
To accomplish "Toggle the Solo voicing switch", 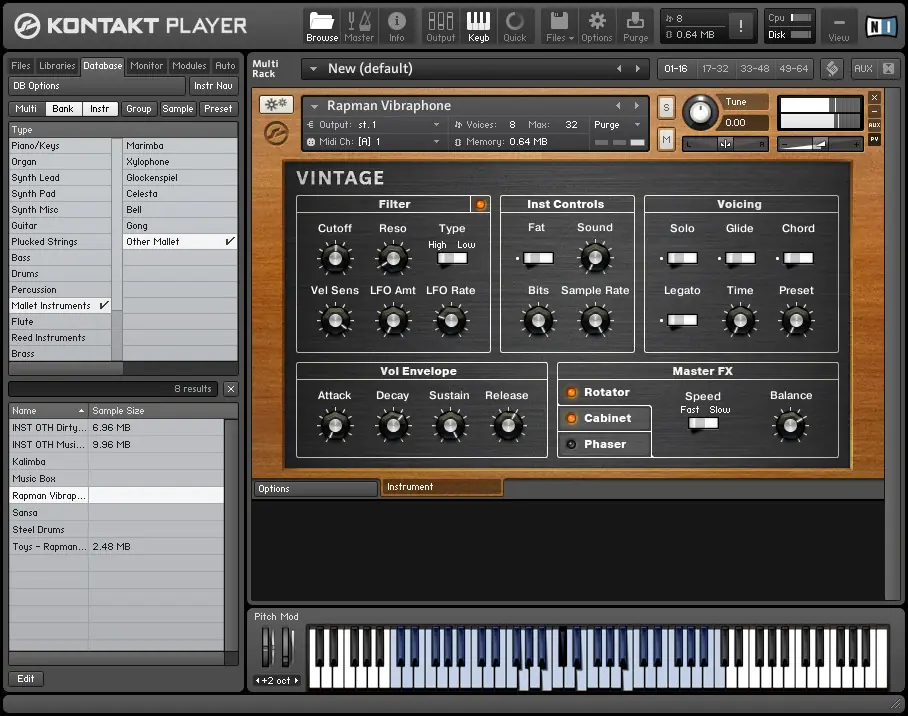I will (682, 258).
